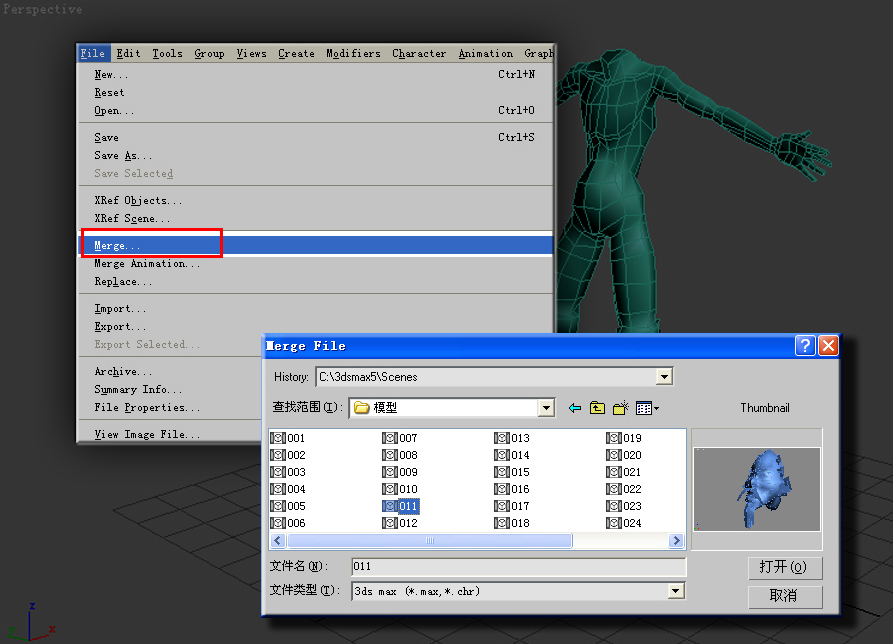Open the look-in folder dropdown
This screenshot has width=893, height=644.
546,408
